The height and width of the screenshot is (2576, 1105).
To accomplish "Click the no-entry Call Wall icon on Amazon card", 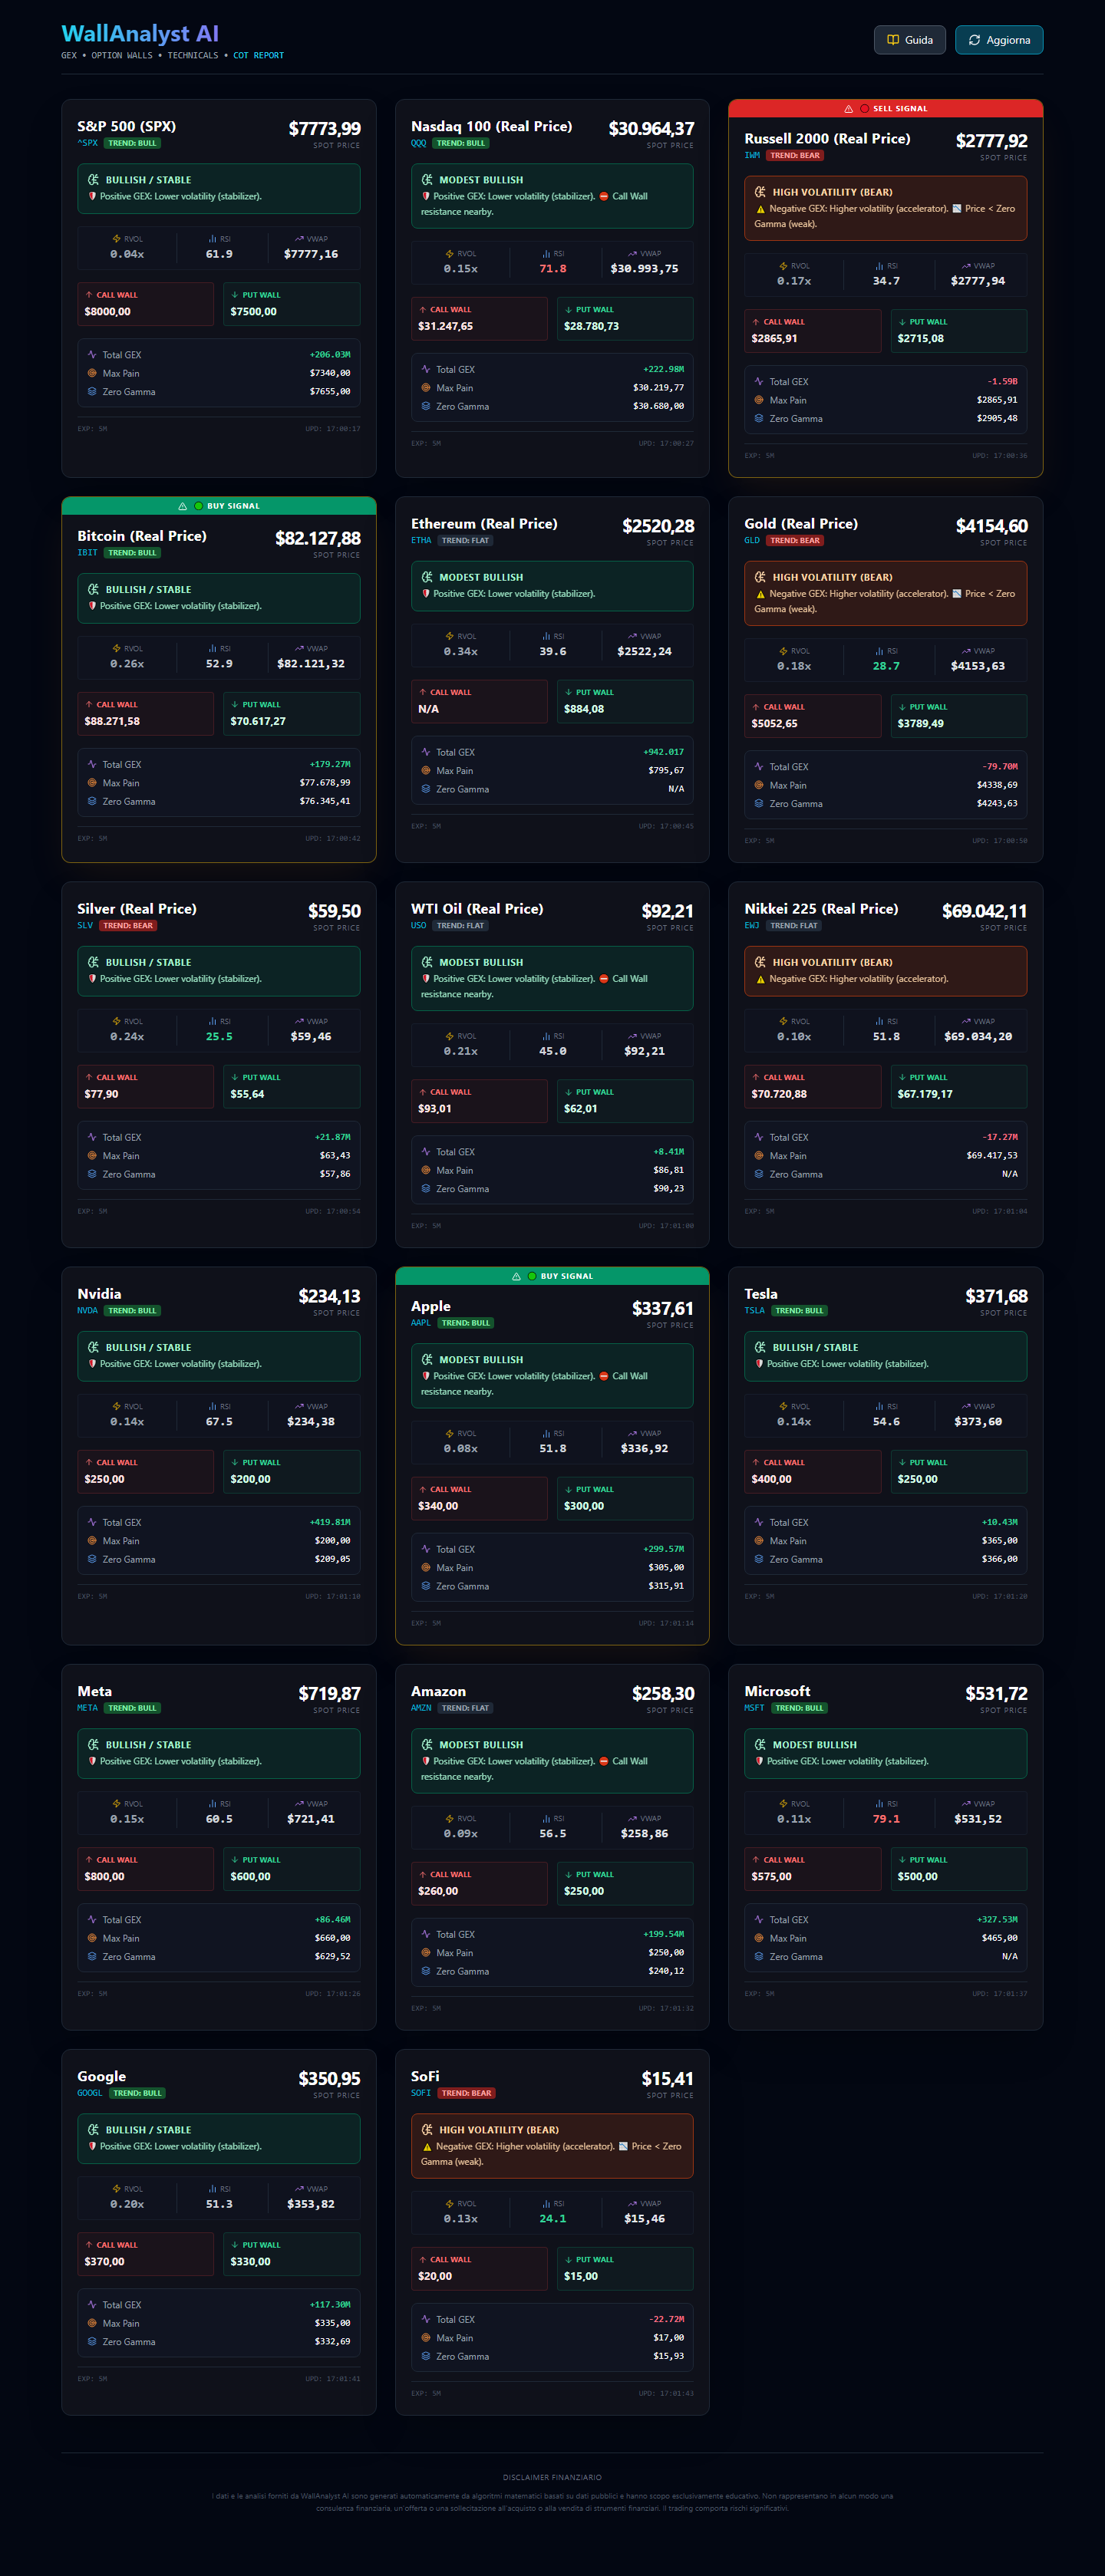I will (604, 1761).
